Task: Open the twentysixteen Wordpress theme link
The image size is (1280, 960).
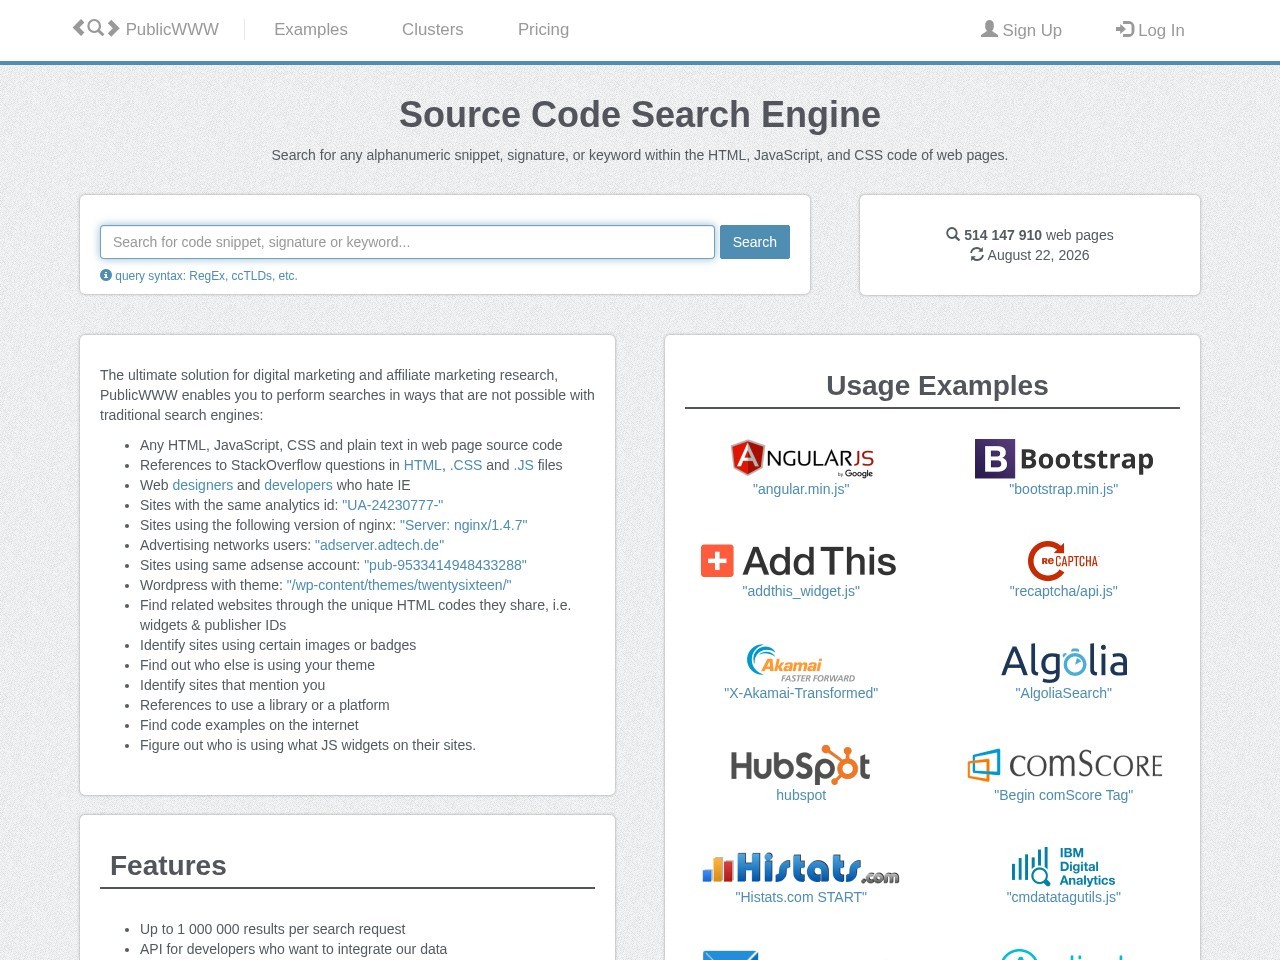Action: tap(399, 585)
